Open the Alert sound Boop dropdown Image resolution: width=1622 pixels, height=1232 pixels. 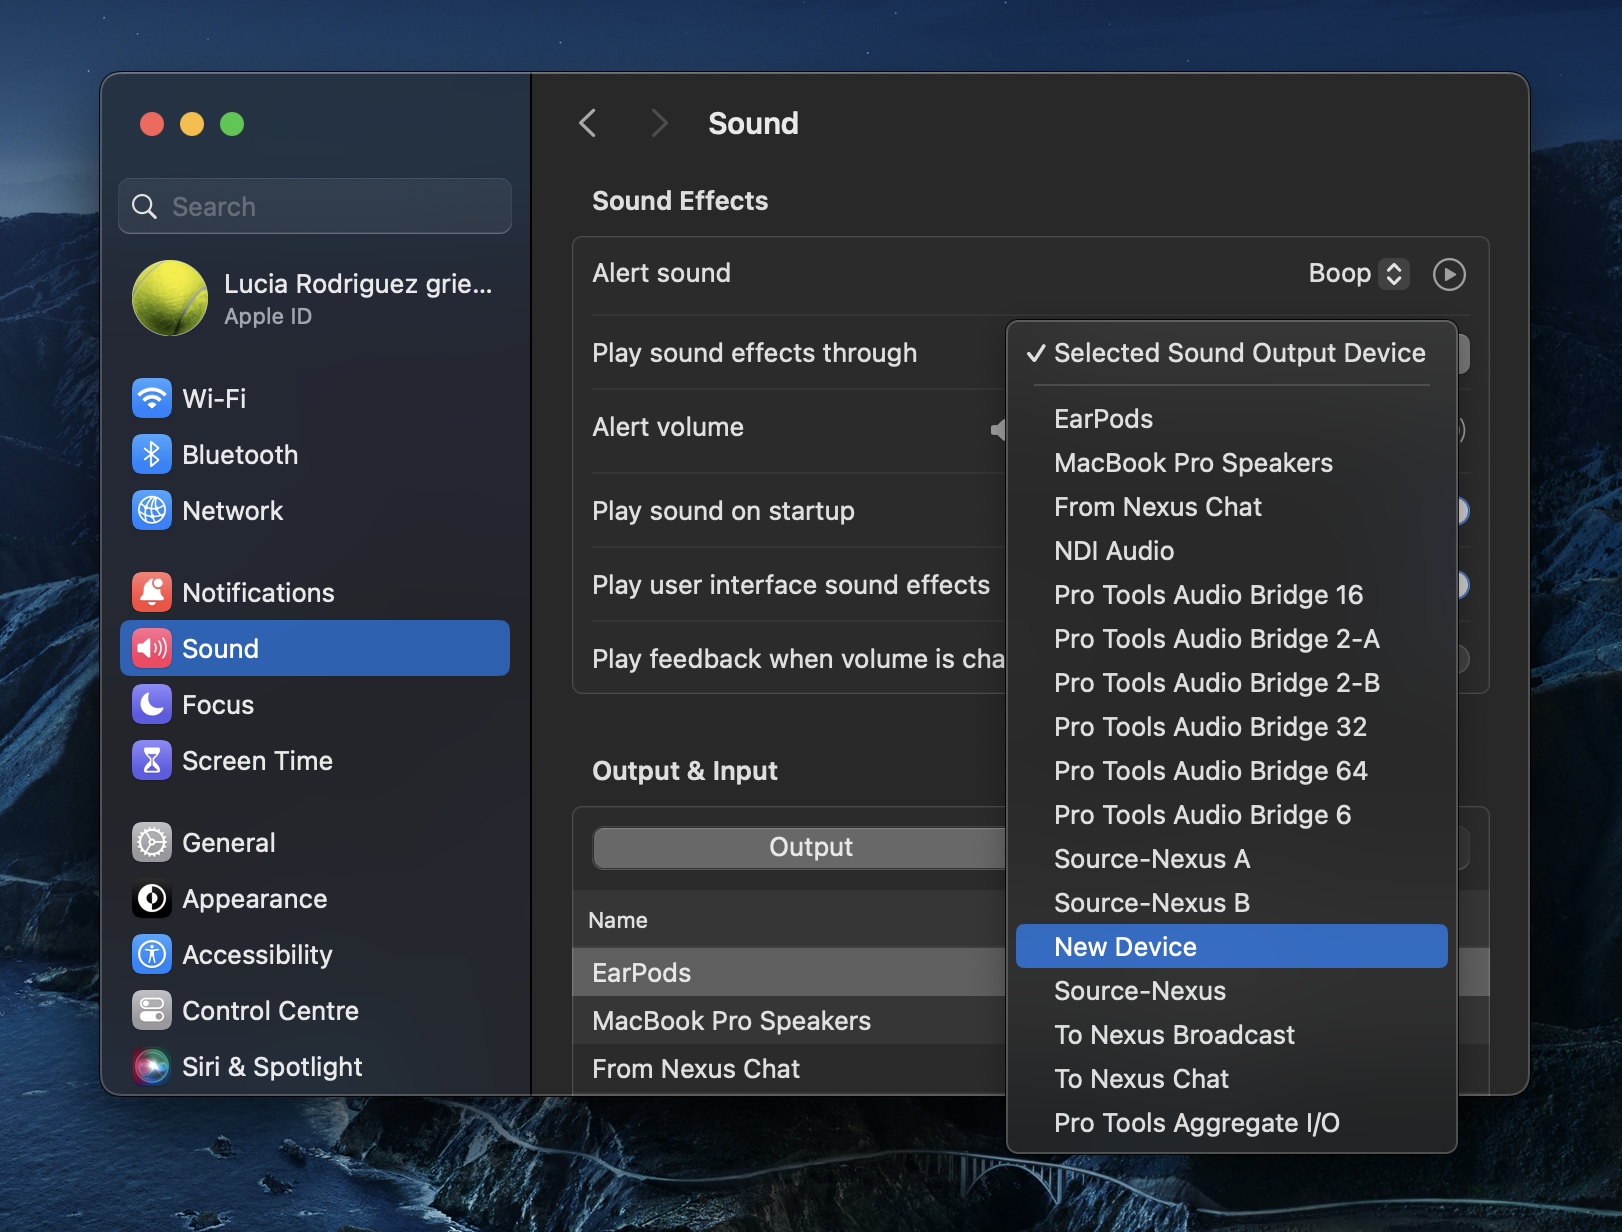[x=1358, y=274]
